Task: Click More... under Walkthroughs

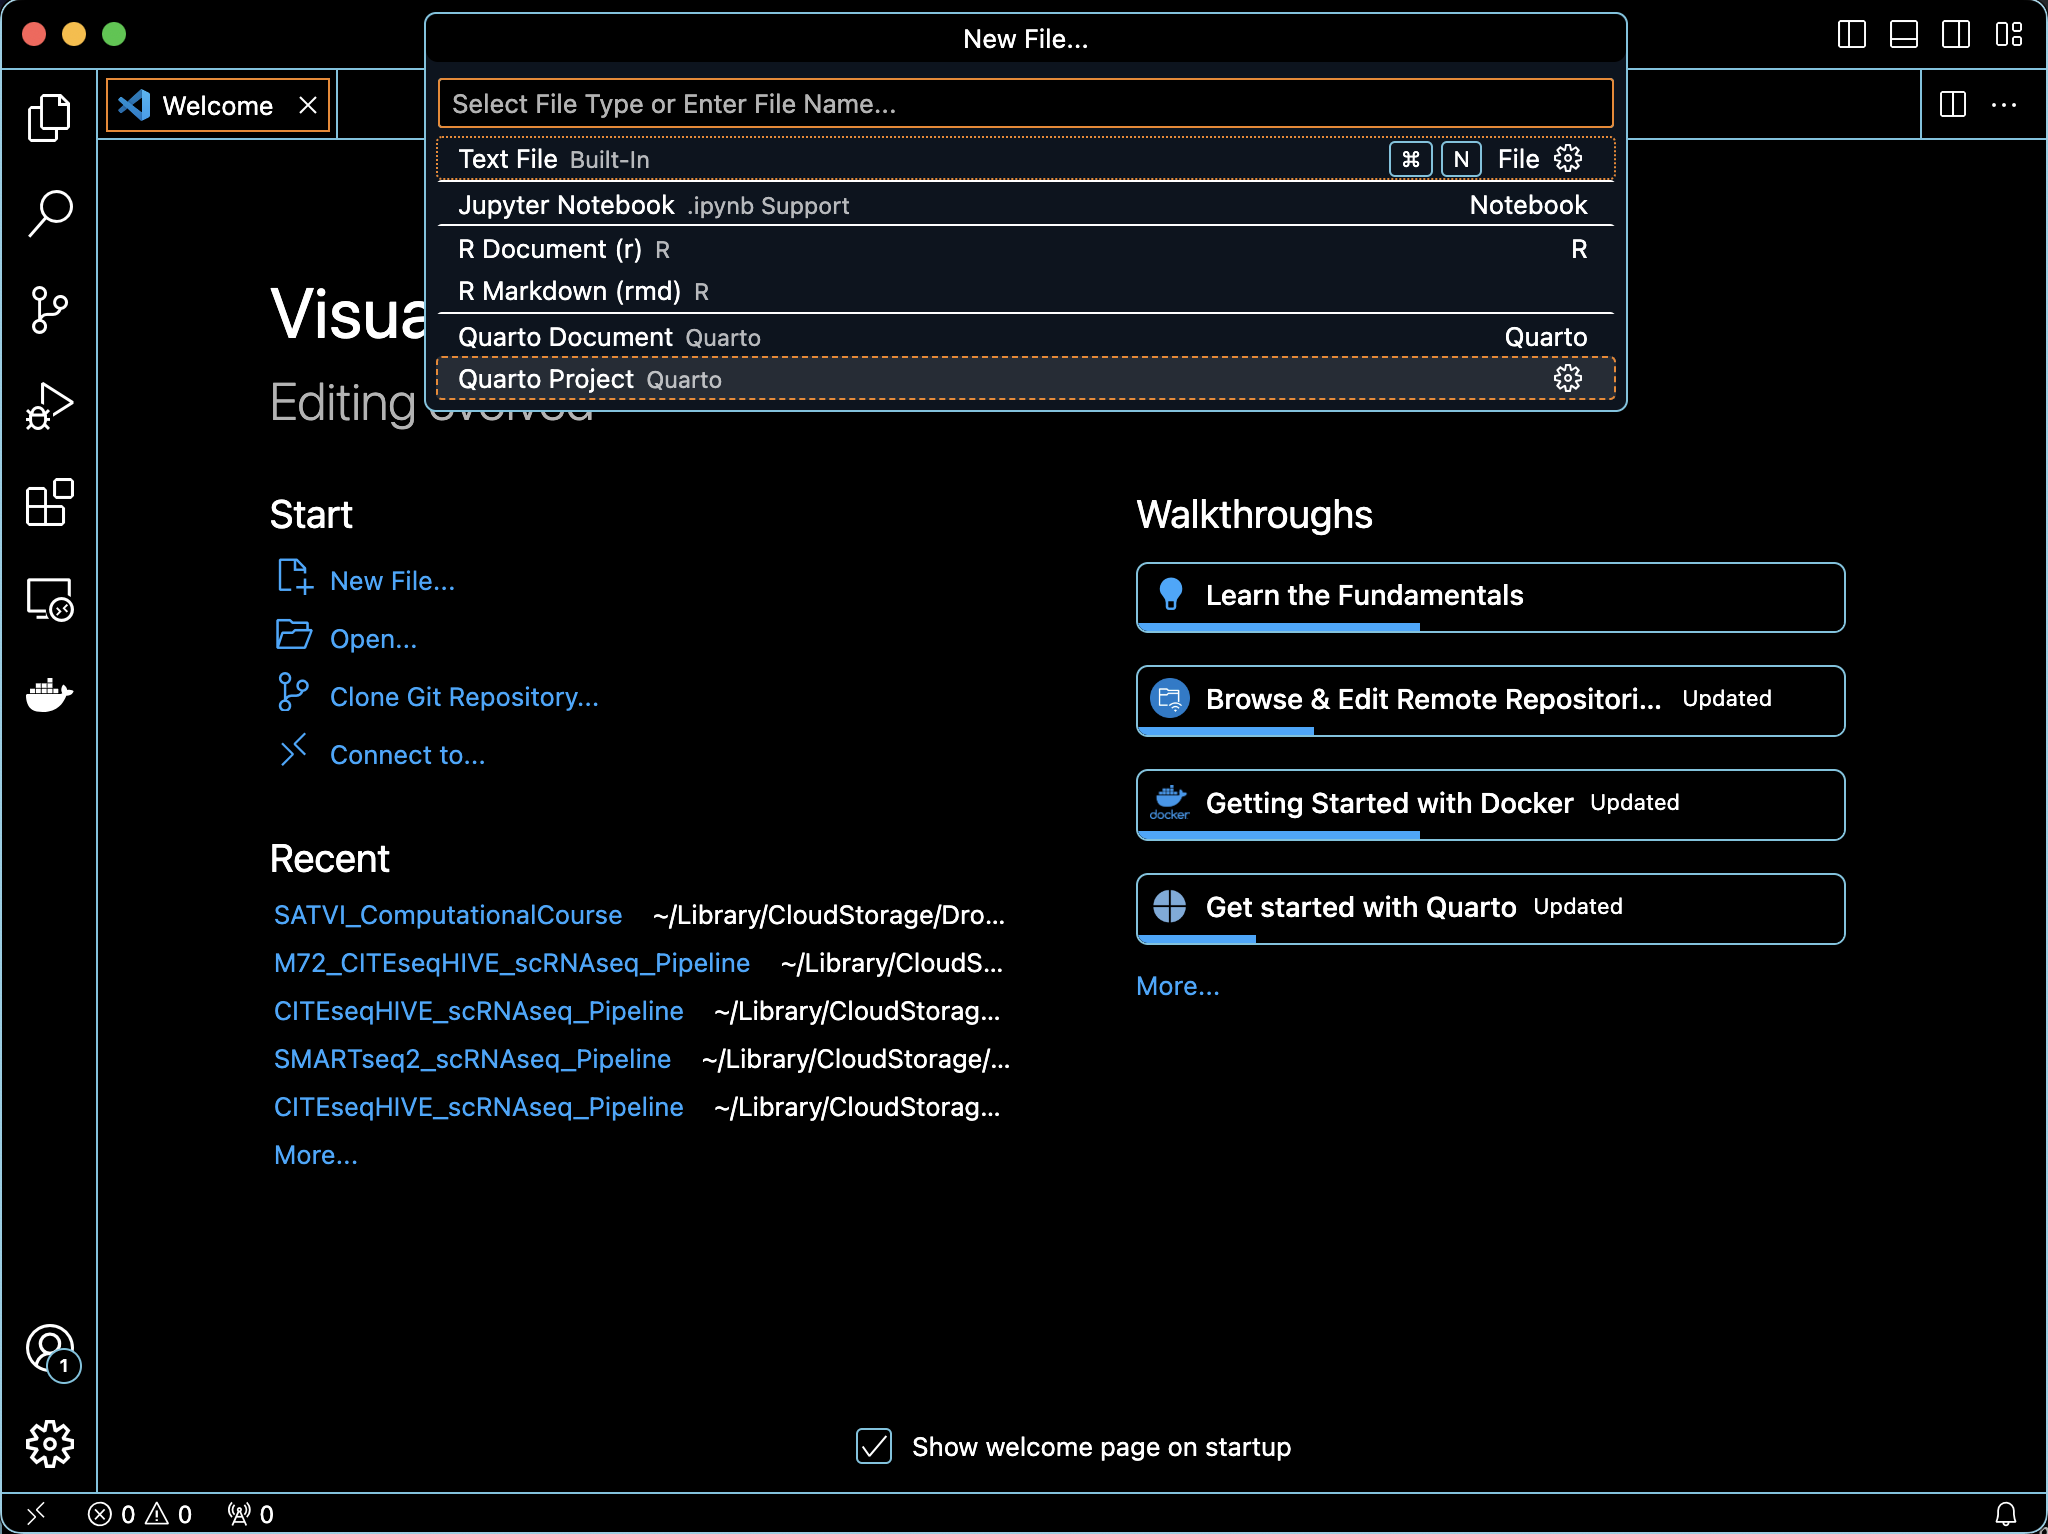Action: coord(1177,986)
